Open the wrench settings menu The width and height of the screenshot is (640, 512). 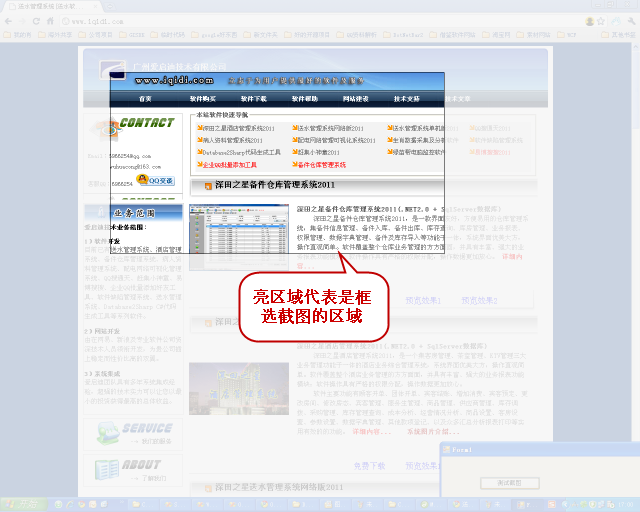coord(631,21)
